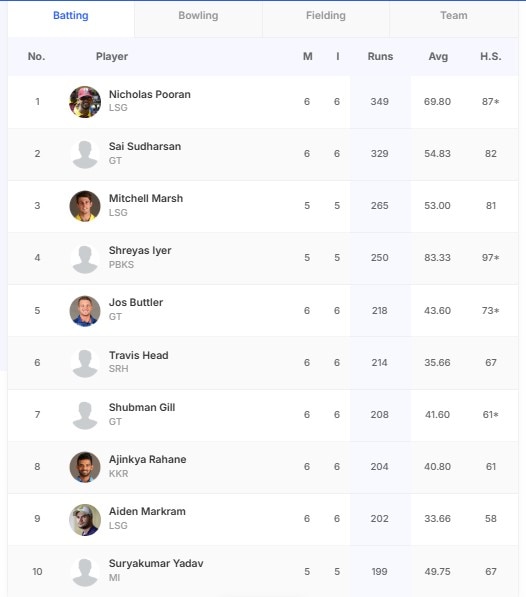Viewport: 526px width, 597px height.
Task: Switch to the Bowling tab
Action: pos(198,16)
